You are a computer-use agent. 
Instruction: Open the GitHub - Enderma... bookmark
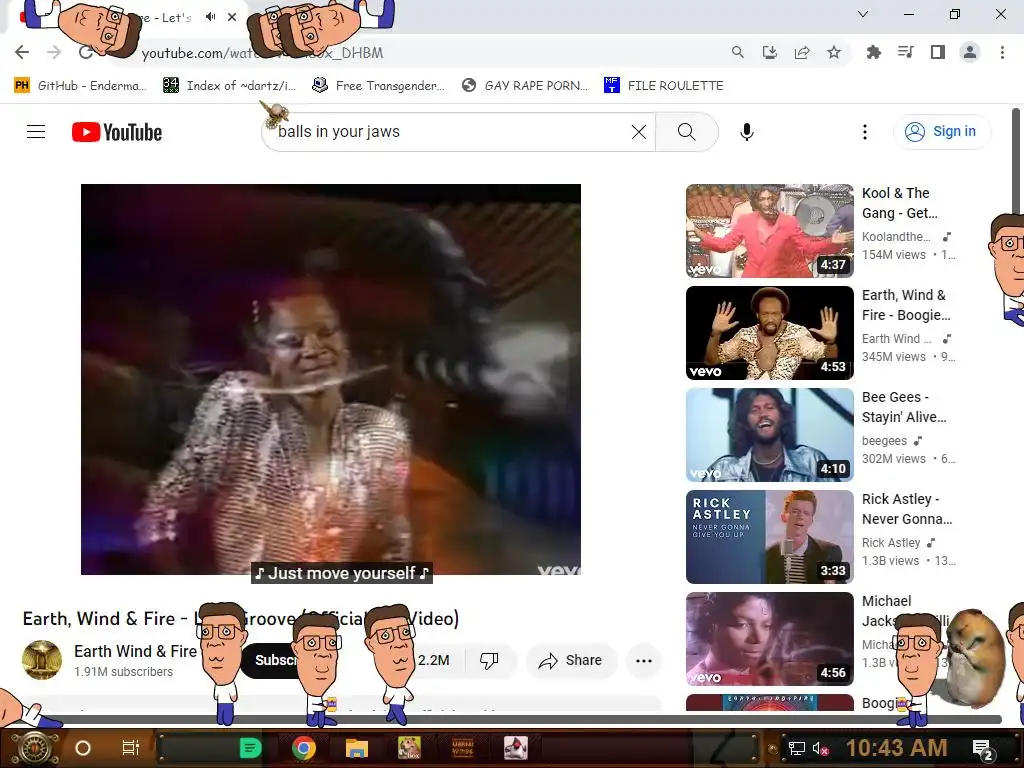point(80,86)
